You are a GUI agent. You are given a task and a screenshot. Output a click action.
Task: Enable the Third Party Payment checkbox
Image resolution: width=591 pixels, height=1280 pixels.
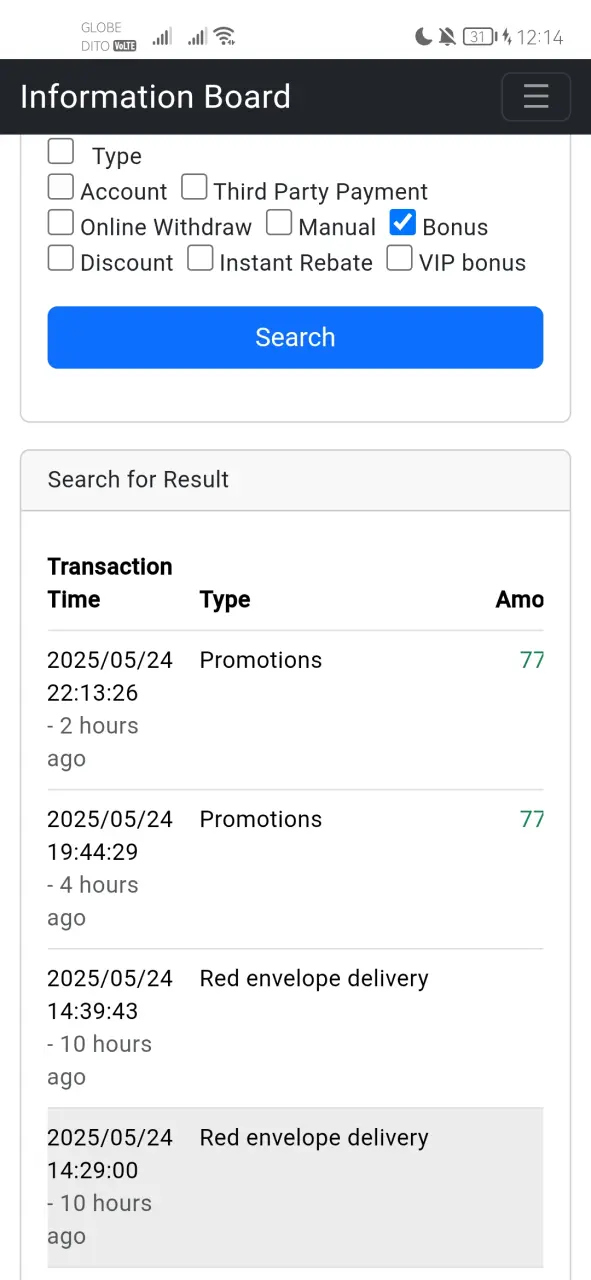(x=194, y=187)
